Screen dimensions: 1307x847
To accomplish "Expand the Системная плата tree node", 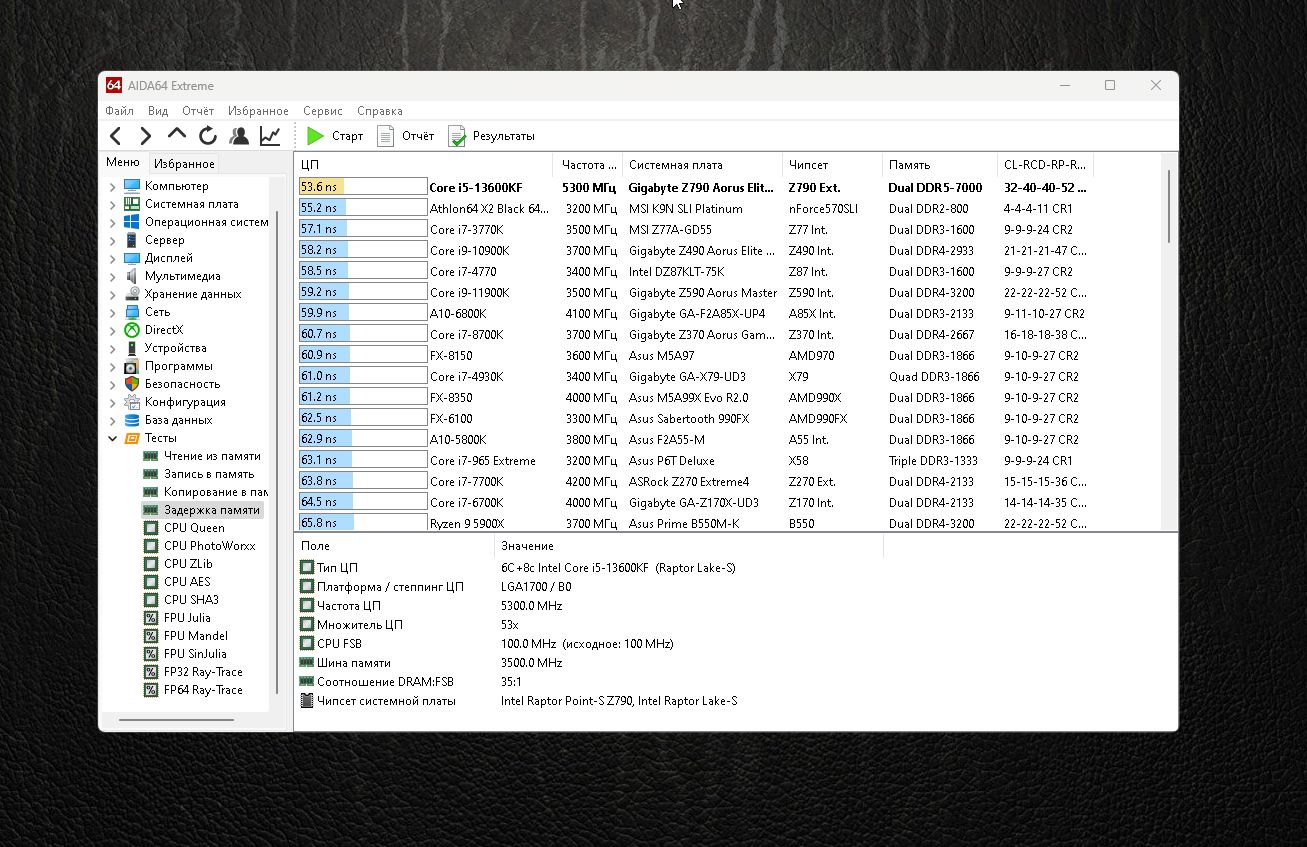I will click(x=113, y=204).
